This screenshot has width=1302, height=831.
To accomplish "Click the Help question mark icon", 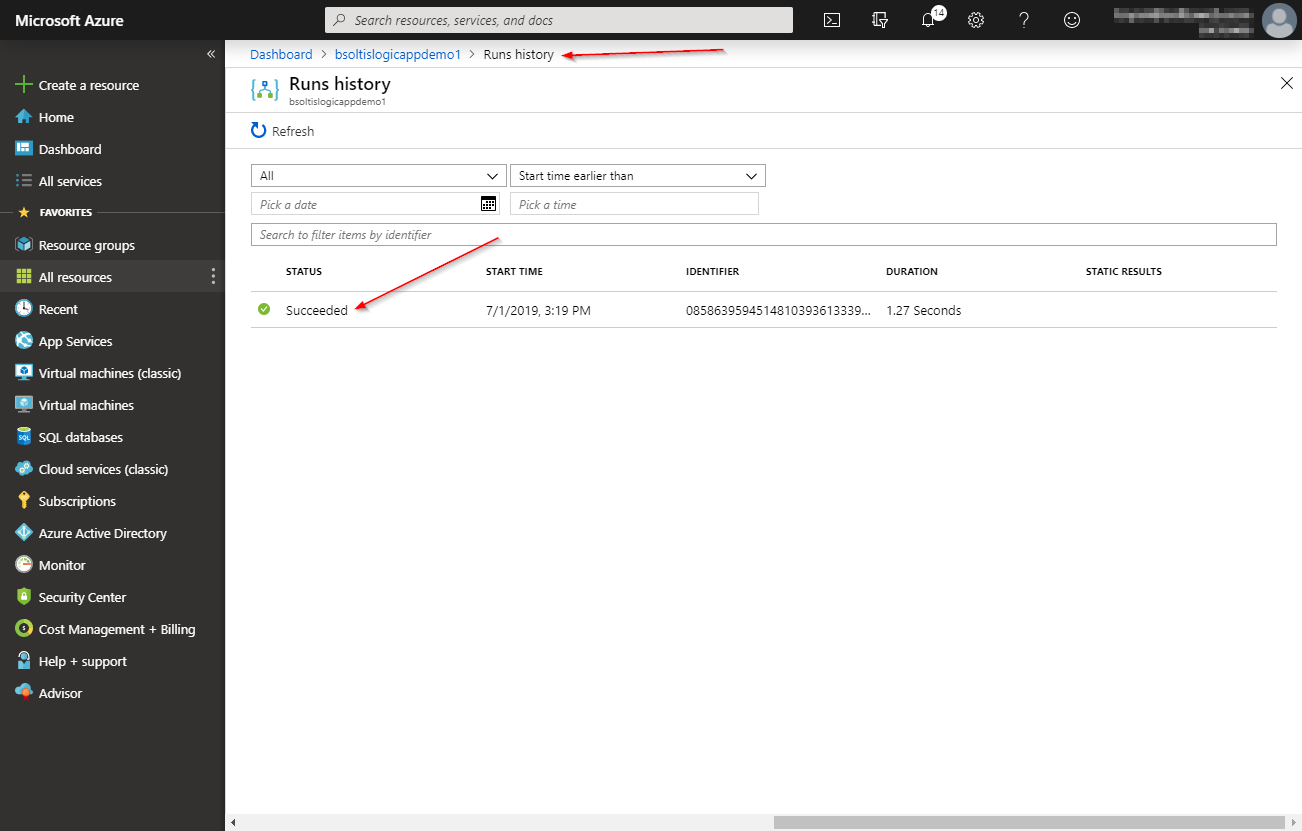I will (x=1024, y=20).
